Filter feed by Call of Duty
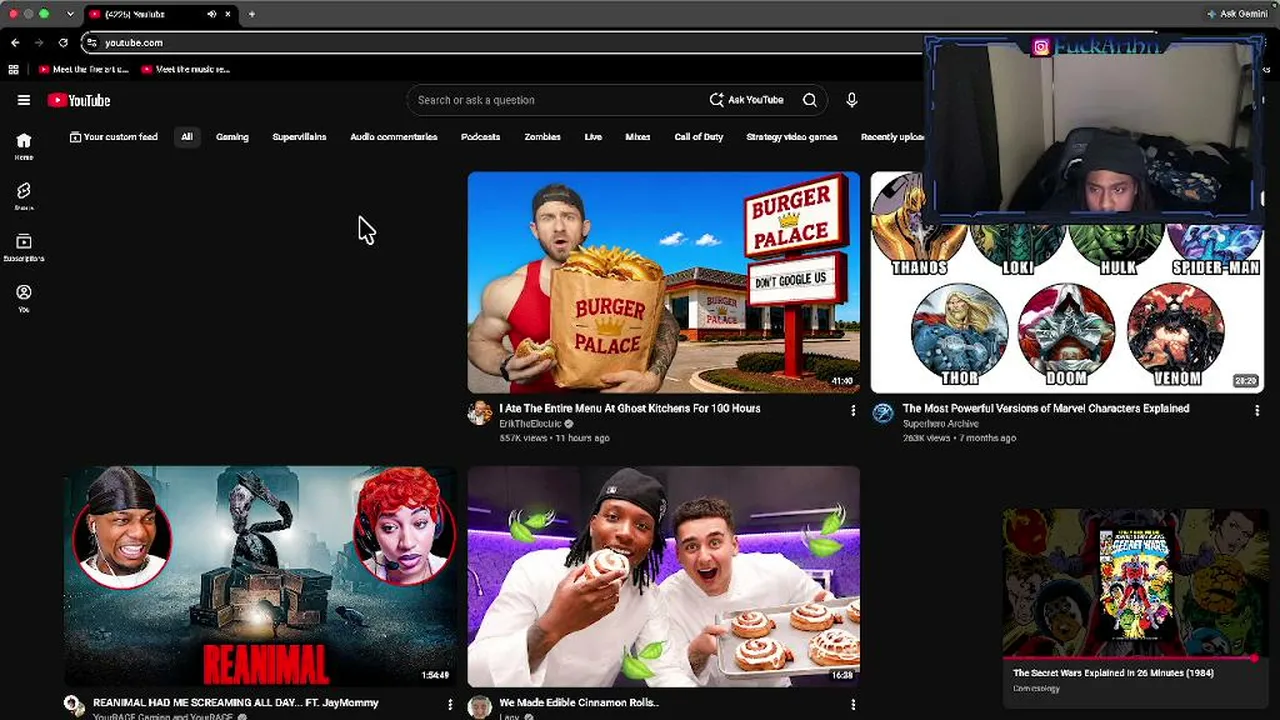 (699, 137)
